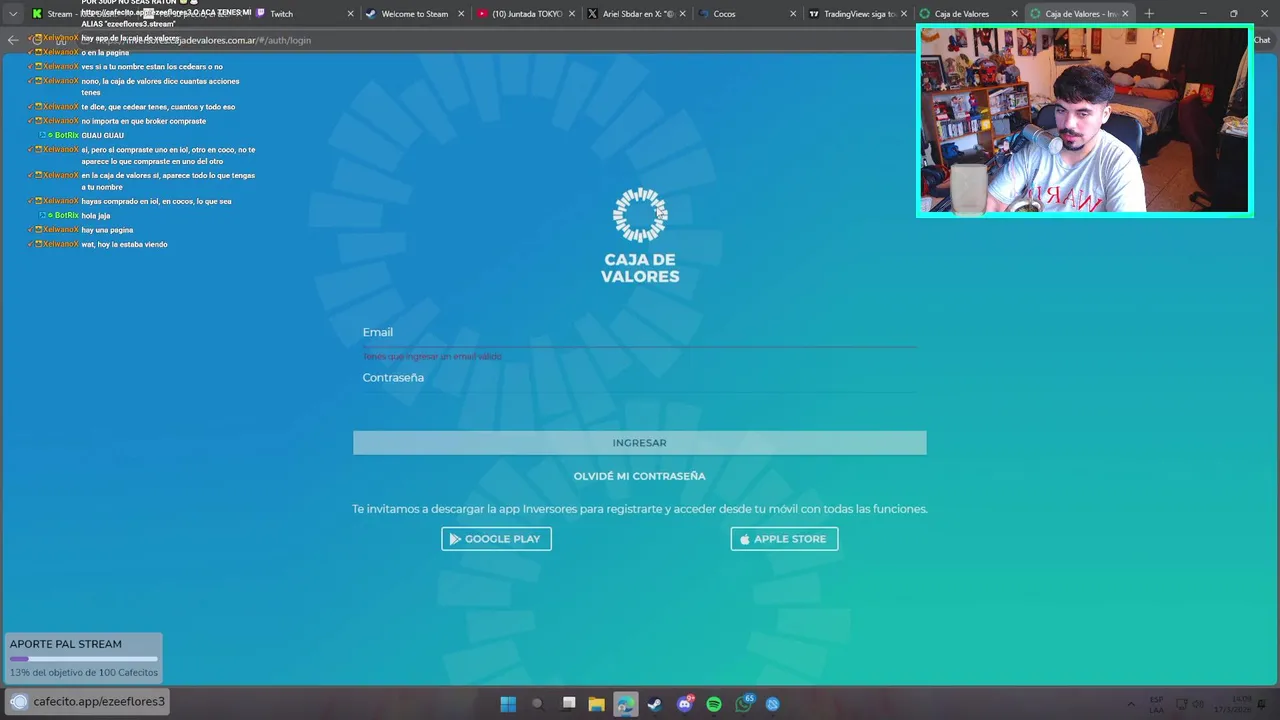The image size is (1280, 720).
Task: Click the 'Te invitamos a descargar' text
Action: pos(640,509)
